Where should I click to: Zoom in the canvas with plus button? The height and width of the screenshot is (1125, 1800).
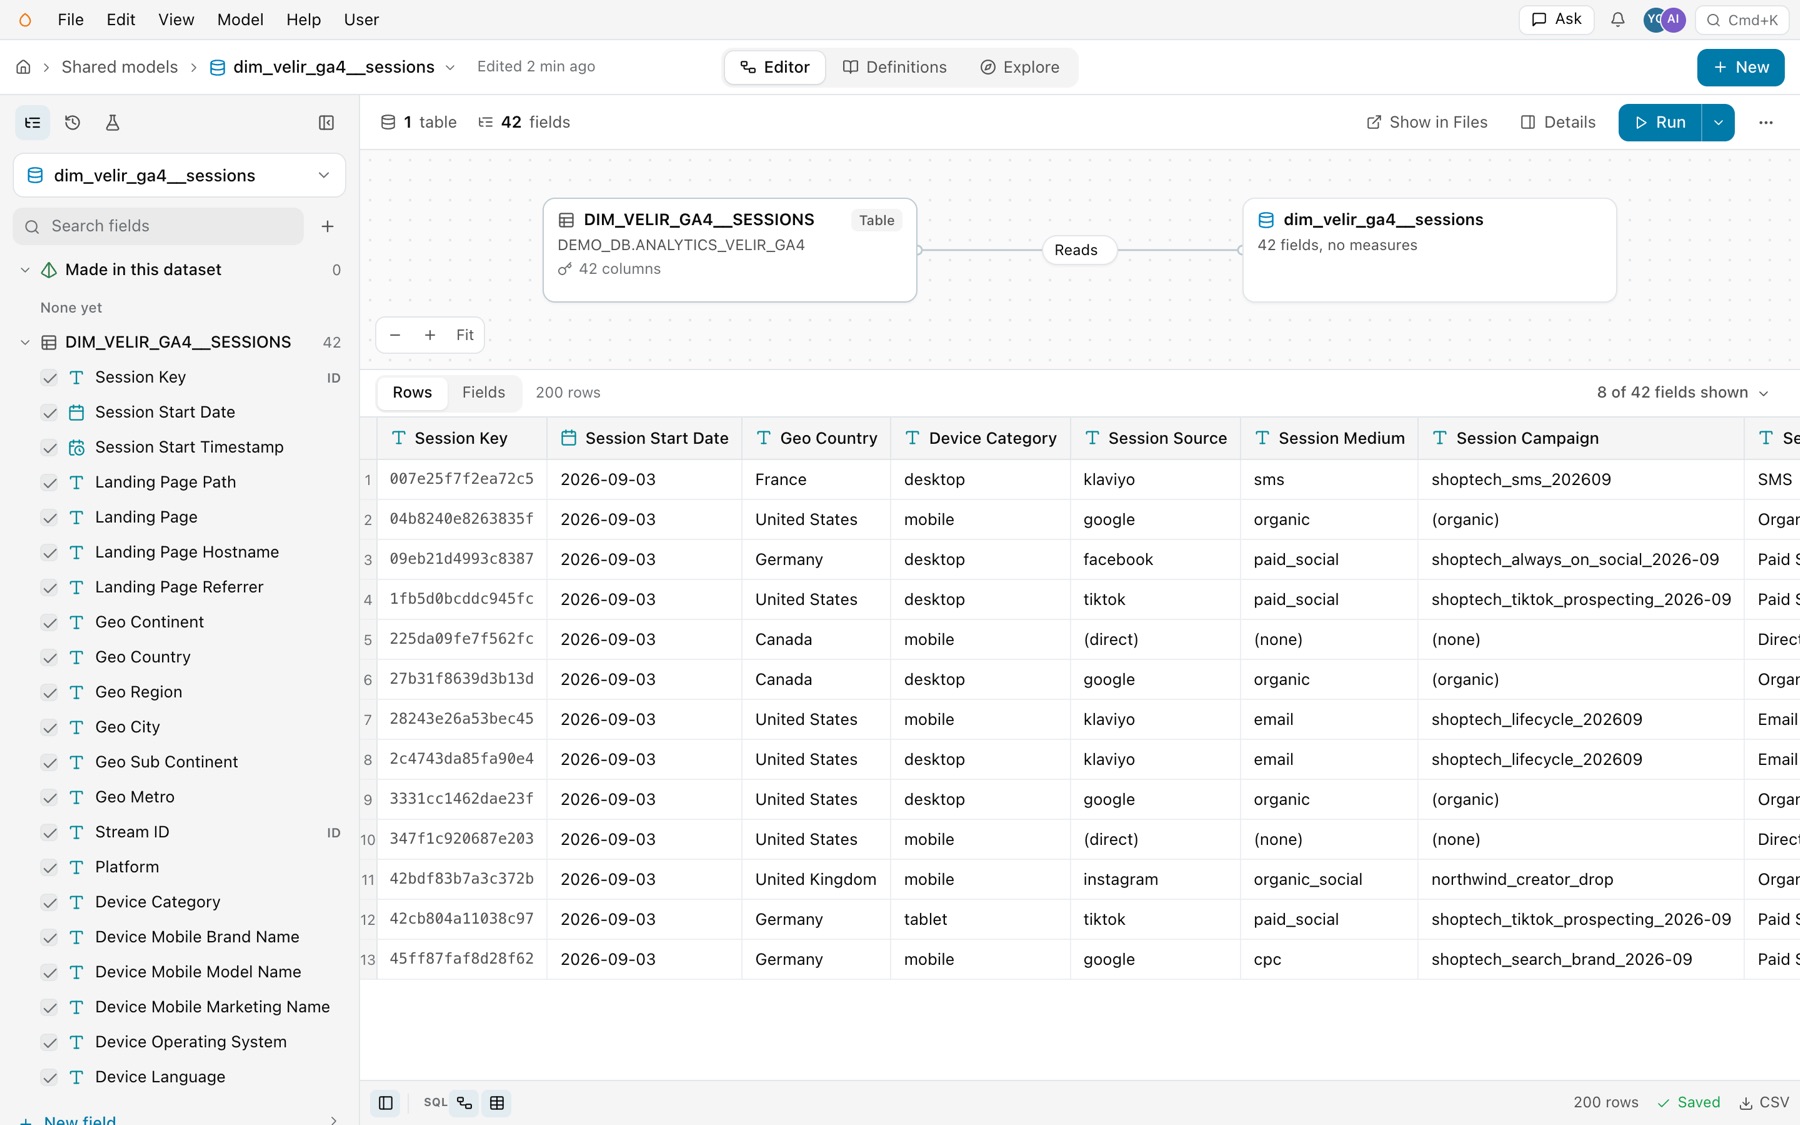coord(430,335)
